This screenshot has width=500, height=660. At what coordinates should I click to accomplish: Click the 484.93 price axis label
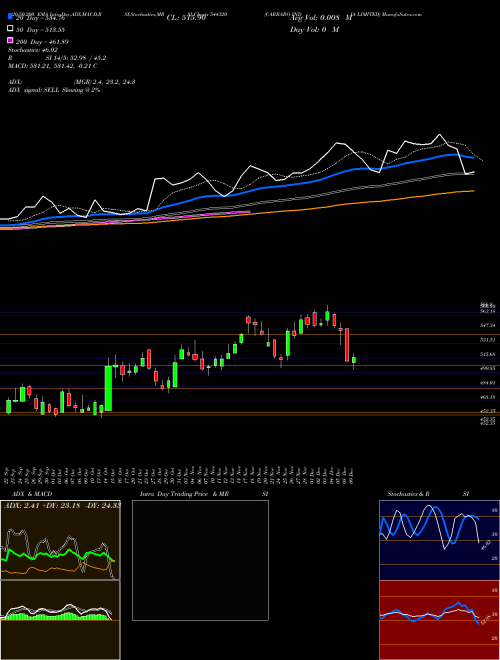tap(487, 383)
